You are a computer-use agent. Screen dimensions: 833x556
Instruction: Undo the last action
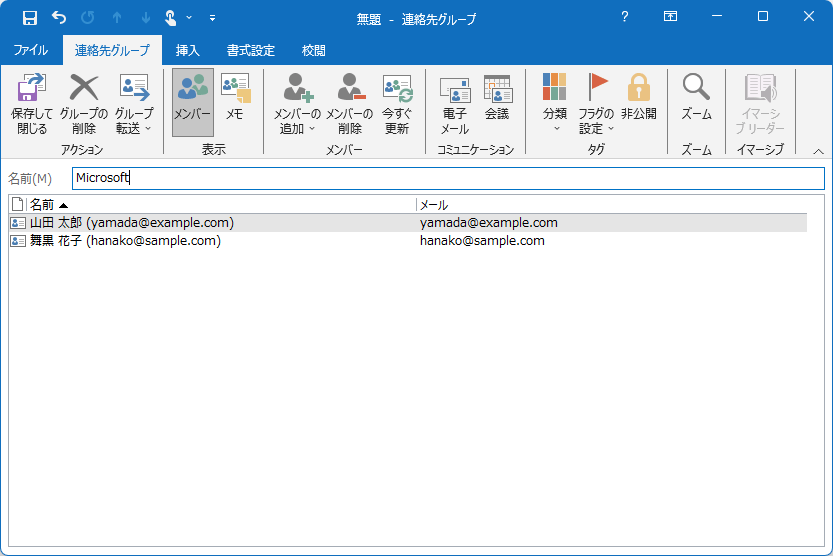[59, 18]
